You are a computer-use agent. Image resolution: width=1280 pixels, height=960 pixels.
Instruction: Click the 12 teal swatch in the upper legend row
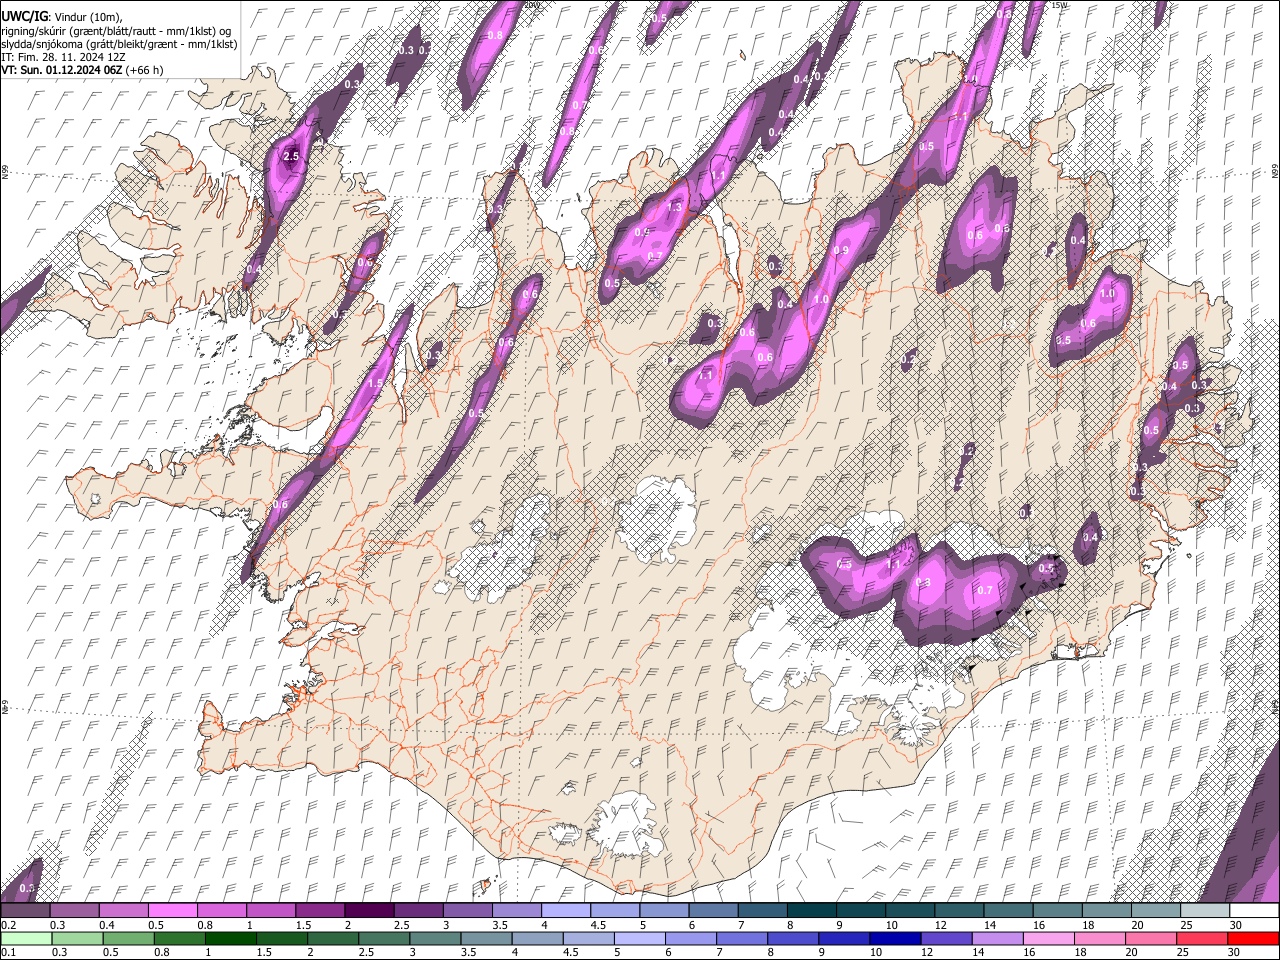coord(960,911)
